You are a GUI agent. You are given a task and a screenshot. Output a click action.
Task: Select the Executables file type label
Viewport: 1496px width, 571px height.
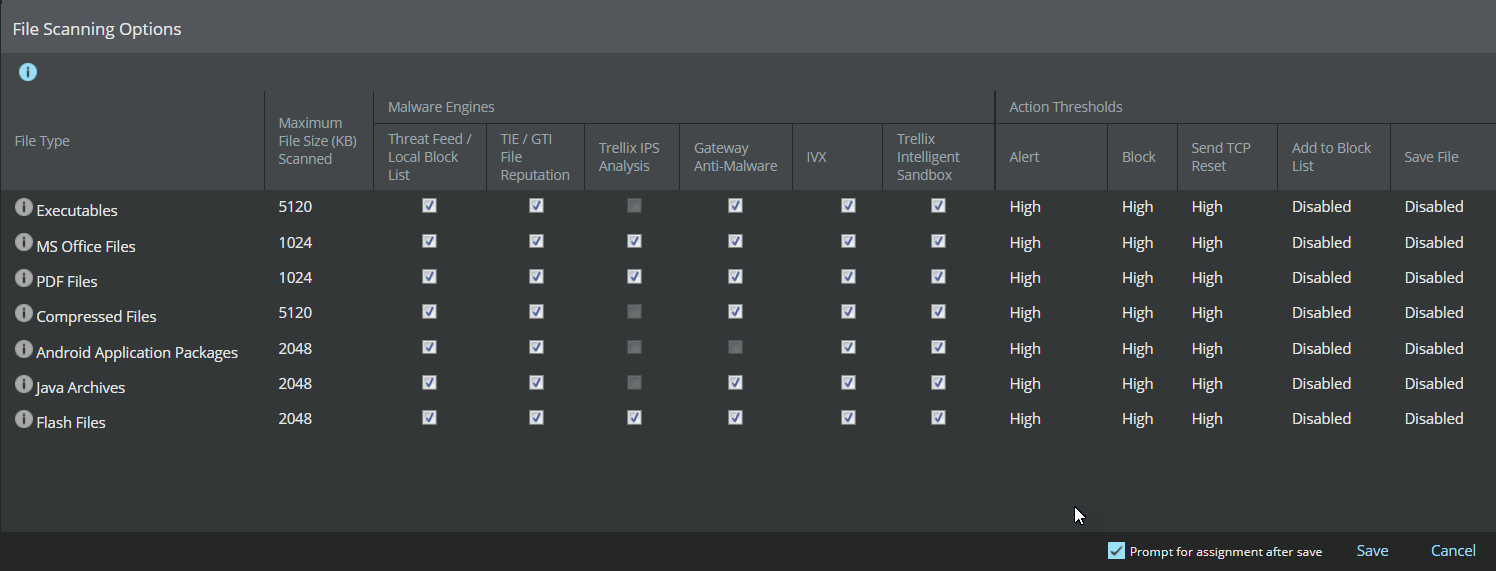pos(77,211)
